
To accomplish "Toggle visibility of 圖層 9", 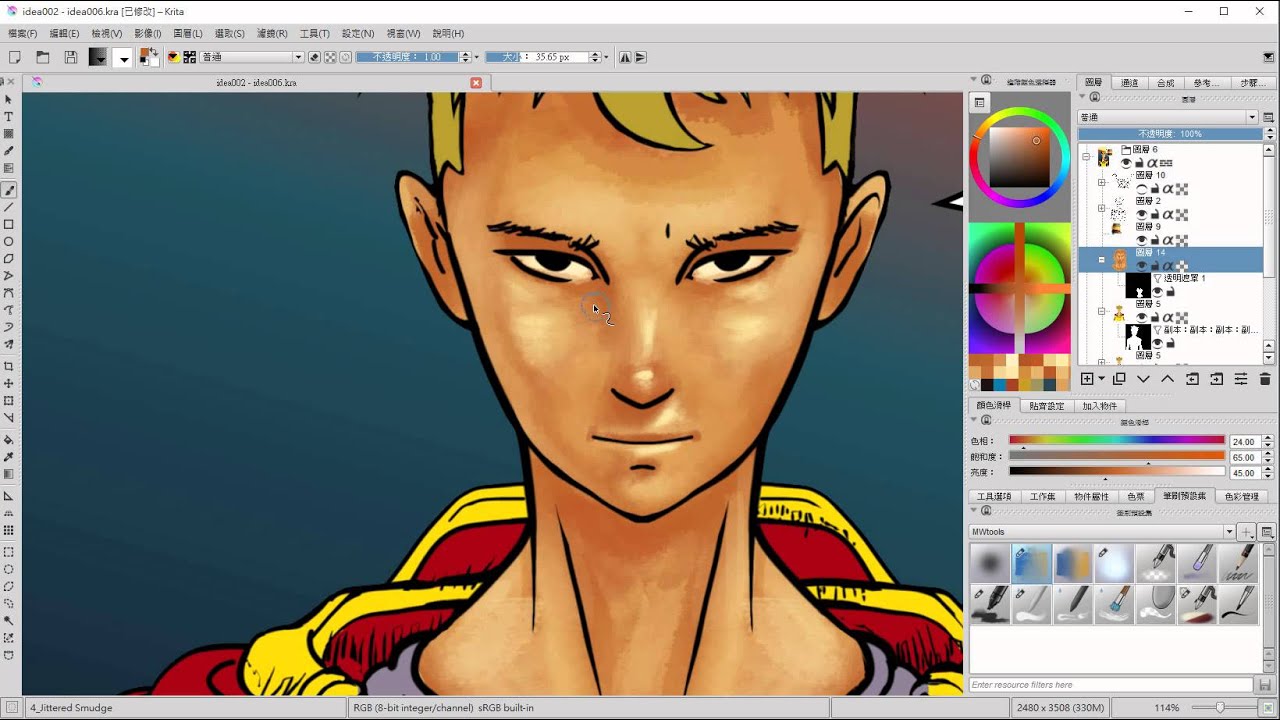I will tap(1141, 240).
